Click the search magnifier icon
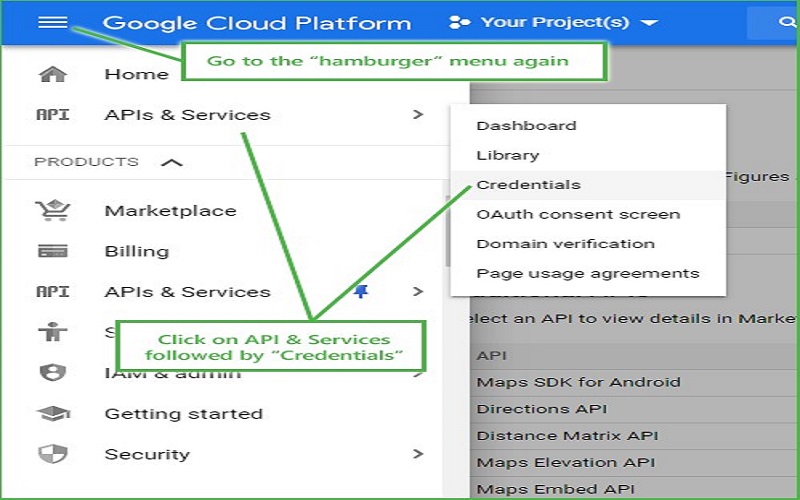800x500 pixels. (786, 22)
